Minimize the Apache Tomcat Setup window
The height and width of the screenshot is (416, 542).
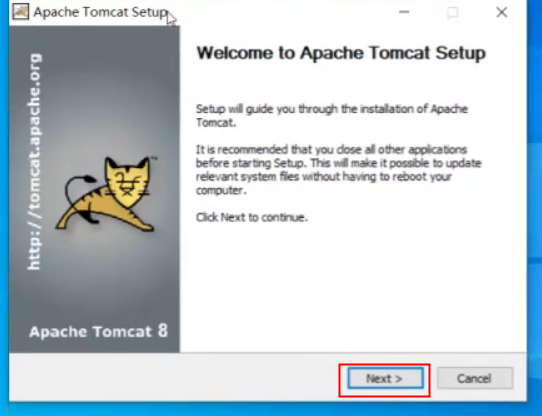404,12
